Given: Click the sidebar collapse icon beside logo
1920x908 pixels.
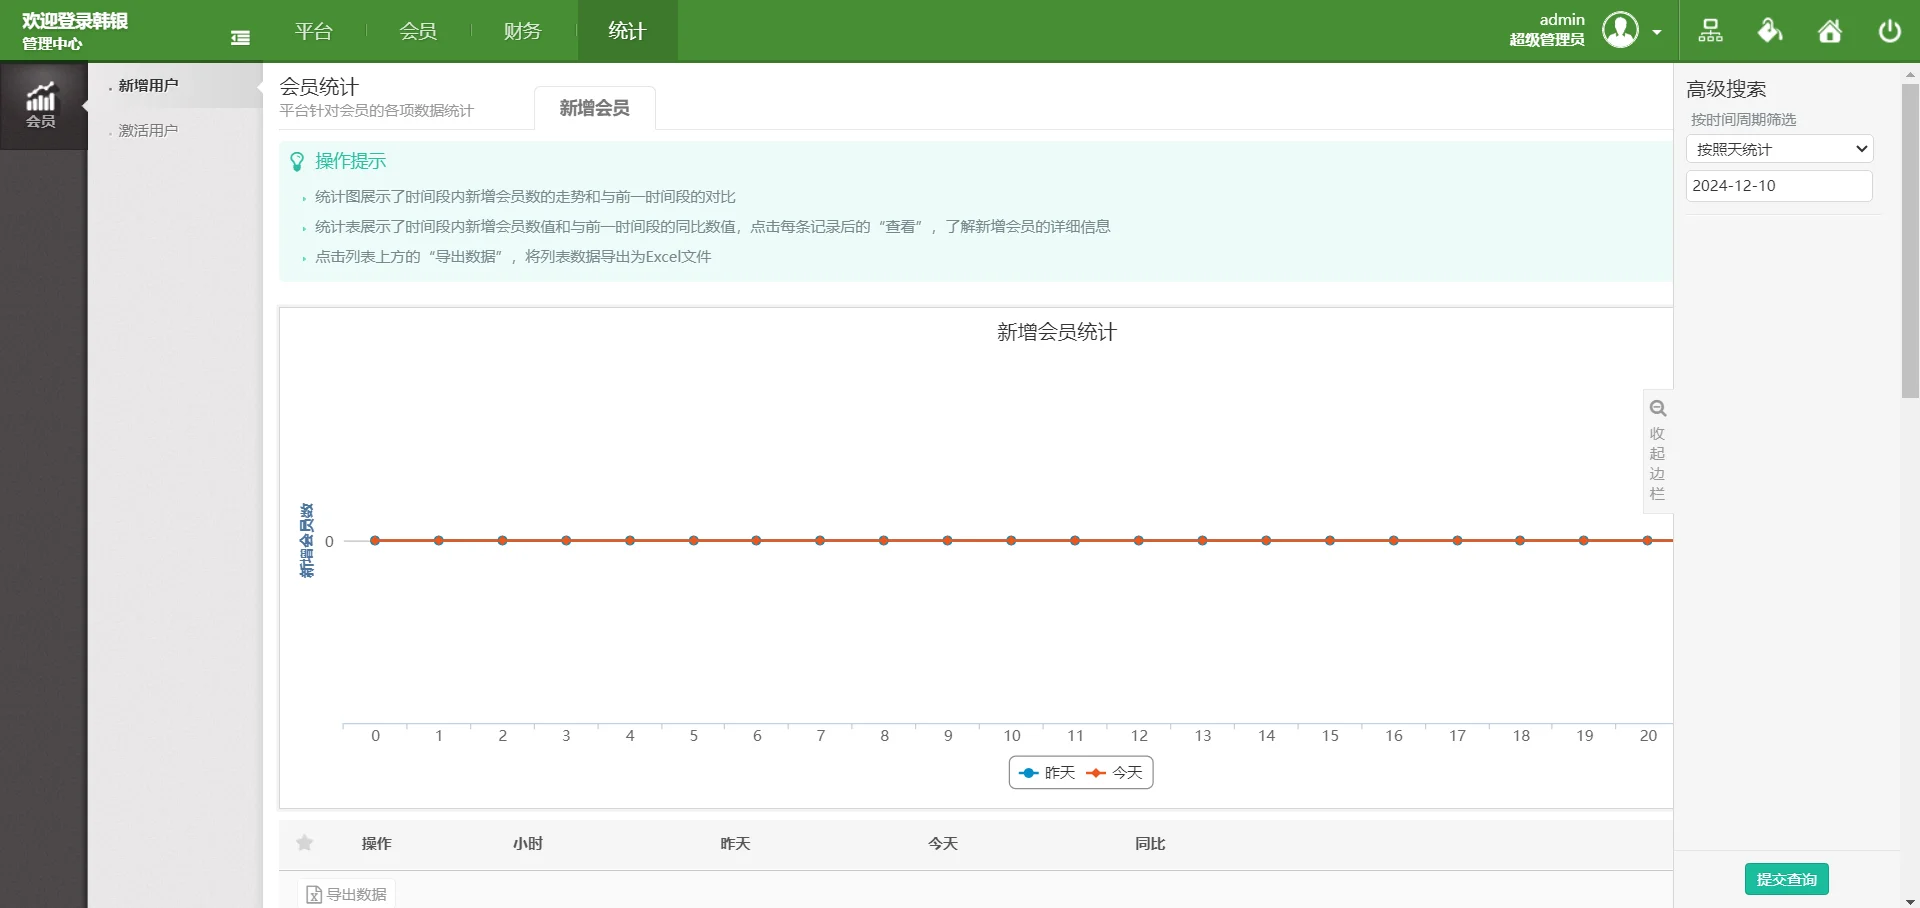Looking at the screenshot, I should click(x=240, y=36).
